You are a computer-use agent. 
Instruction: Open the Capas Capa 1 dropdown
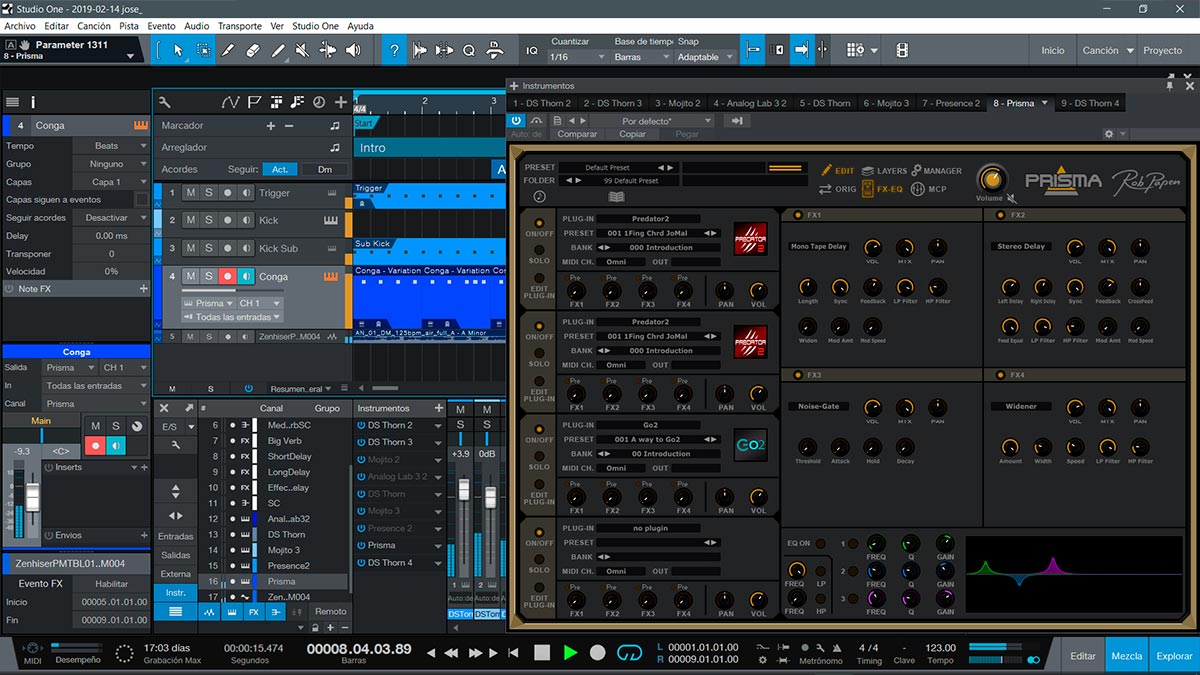(x=111, y=182)
